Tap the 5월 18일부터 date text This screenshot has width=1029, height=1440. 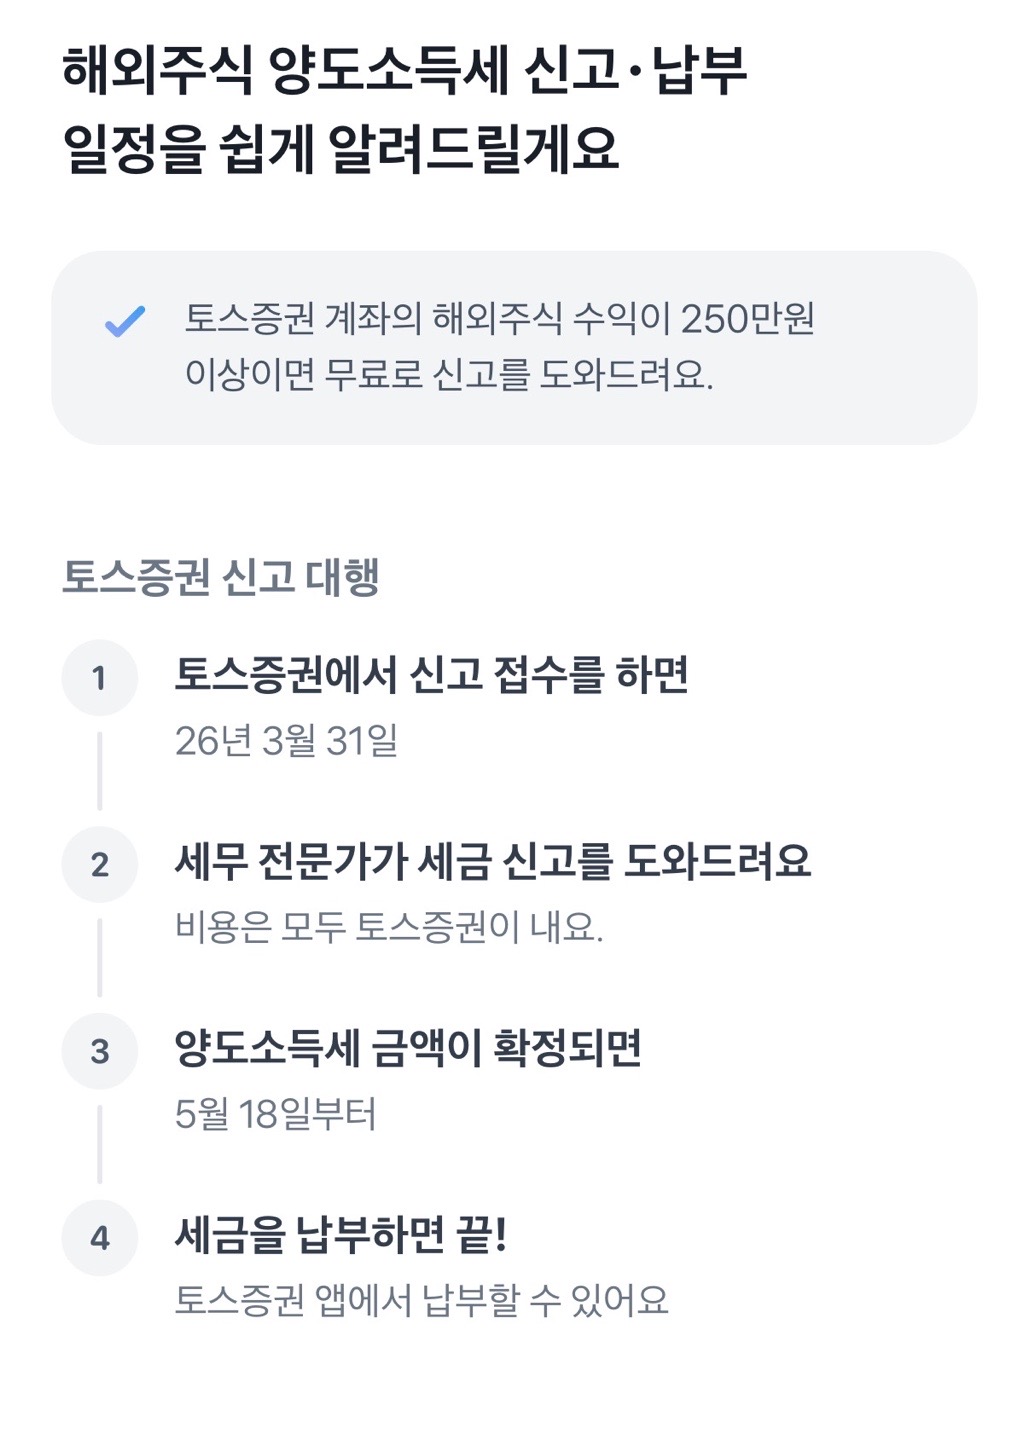pos(276,1114)
